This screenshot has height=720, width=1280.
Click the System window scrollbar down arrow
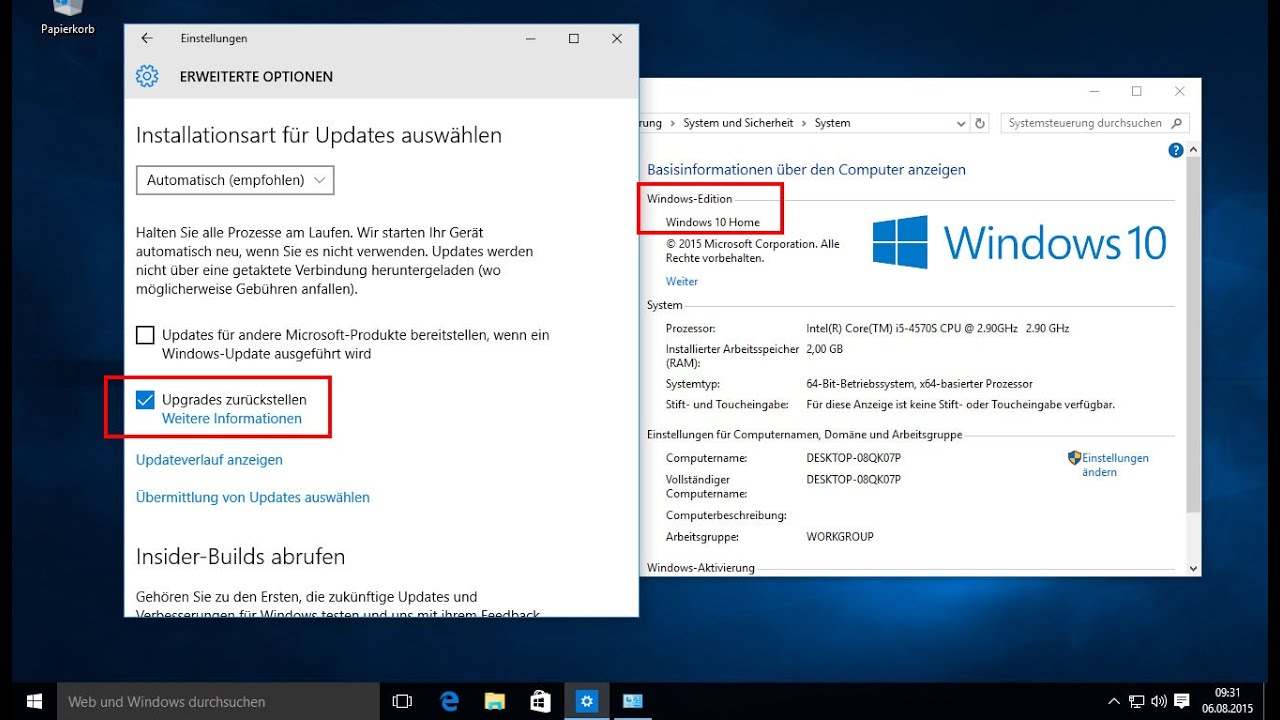1192,567
